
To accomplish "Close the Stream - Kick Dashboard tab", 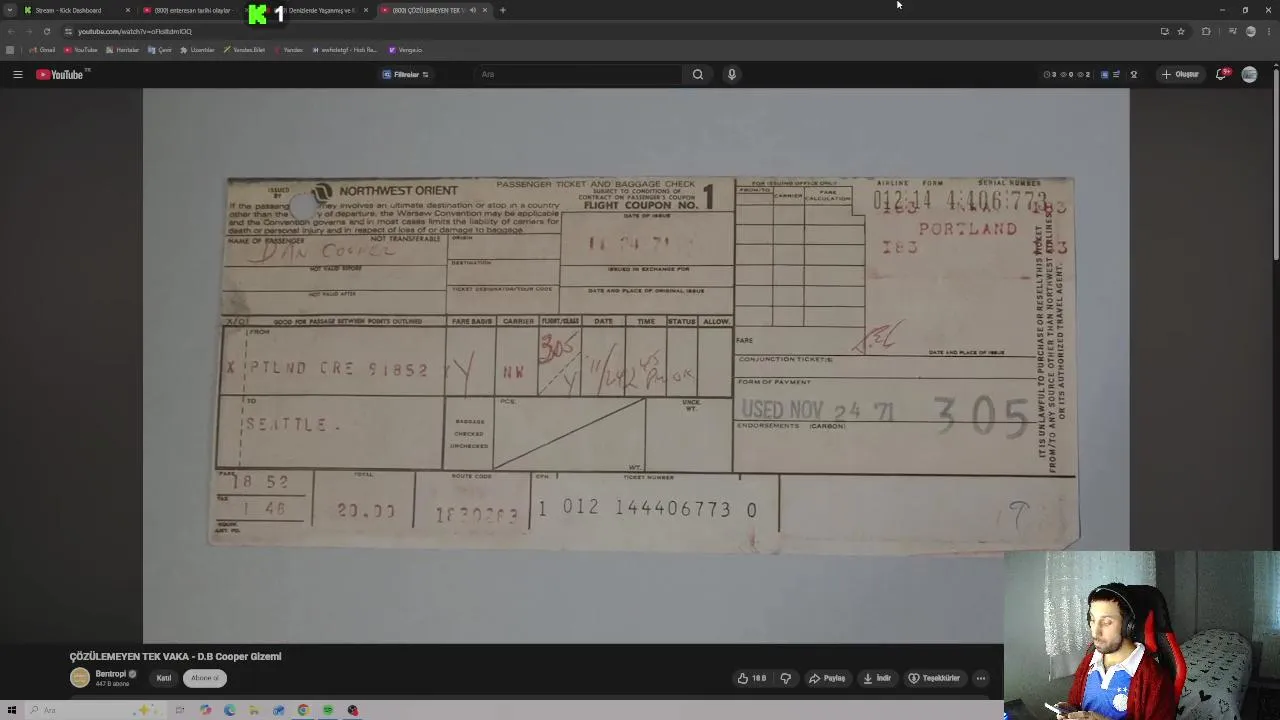I will click(127, 10).
